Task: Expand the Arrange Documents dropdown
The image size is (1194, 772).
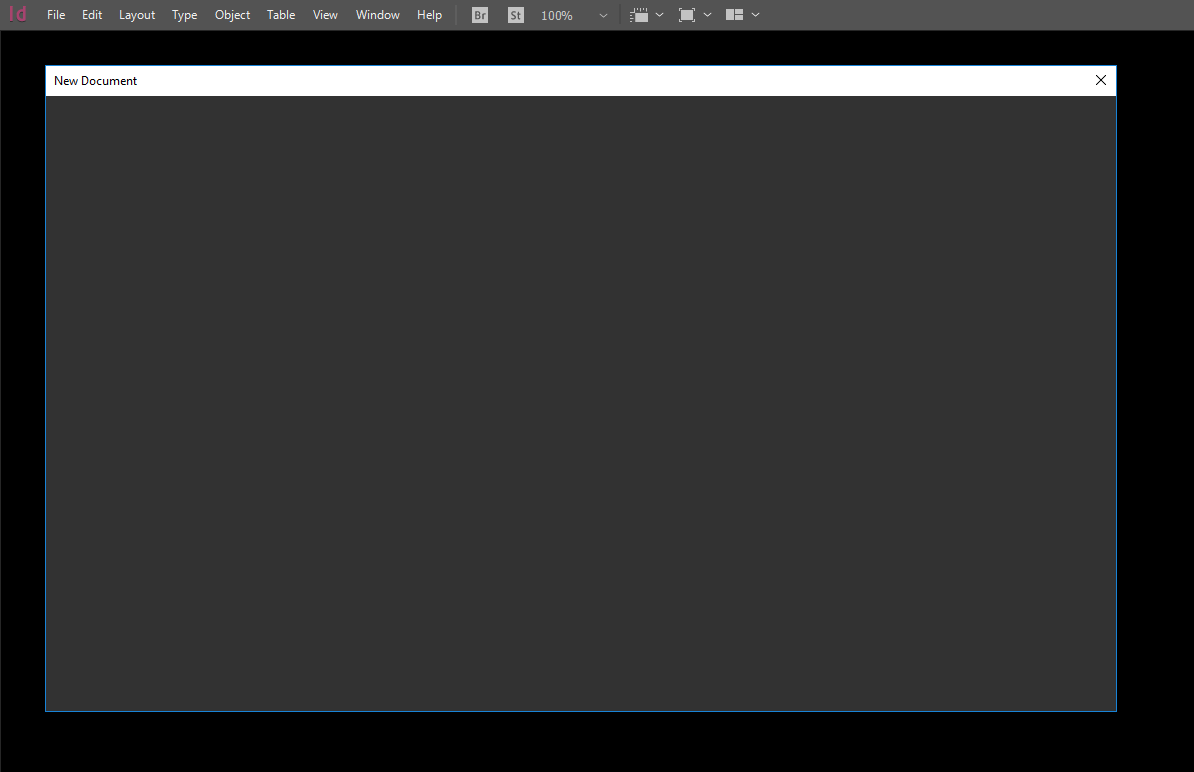Action: [756, 15]
